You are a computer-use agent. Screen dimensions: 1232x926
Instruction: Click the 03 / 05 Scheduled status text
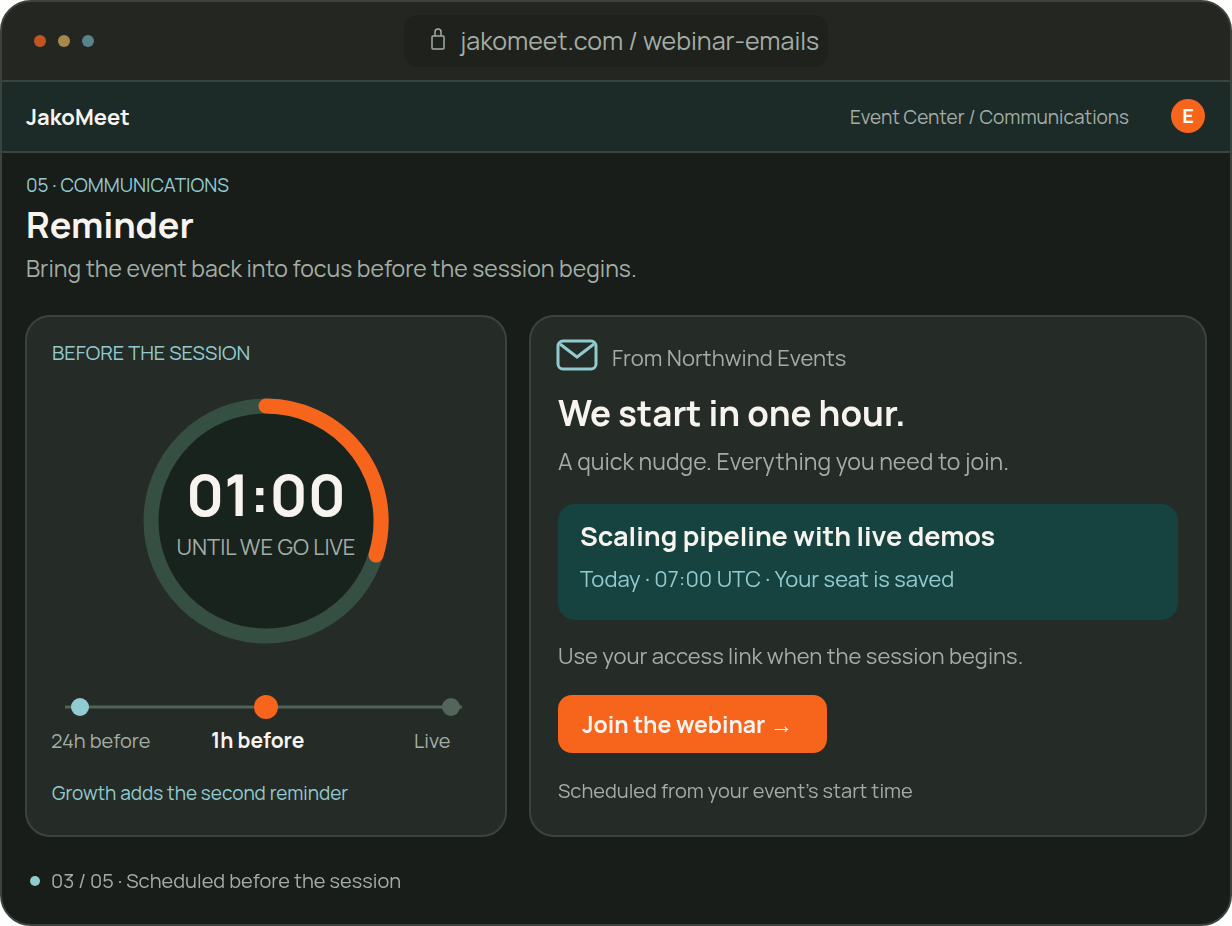coord(226,881)
